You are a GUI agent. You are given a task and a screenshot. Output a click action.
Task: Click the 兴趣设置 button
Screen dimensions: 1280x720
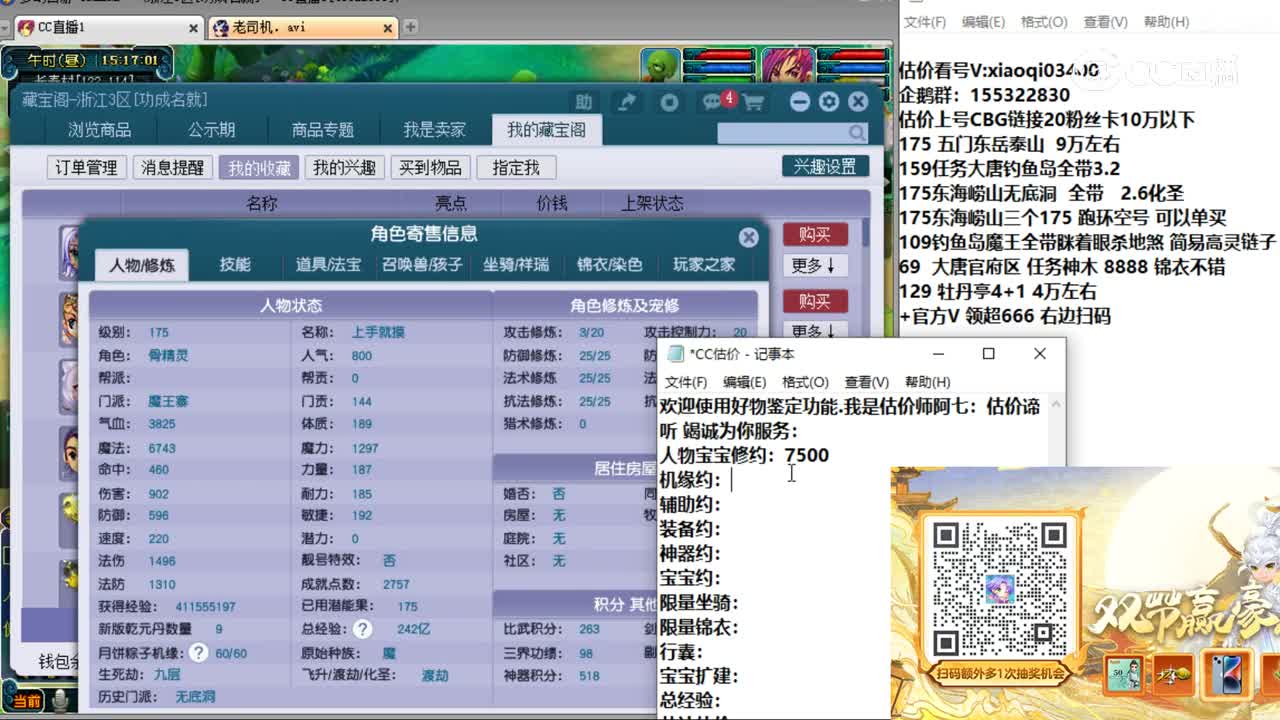(x=825, y=166)
